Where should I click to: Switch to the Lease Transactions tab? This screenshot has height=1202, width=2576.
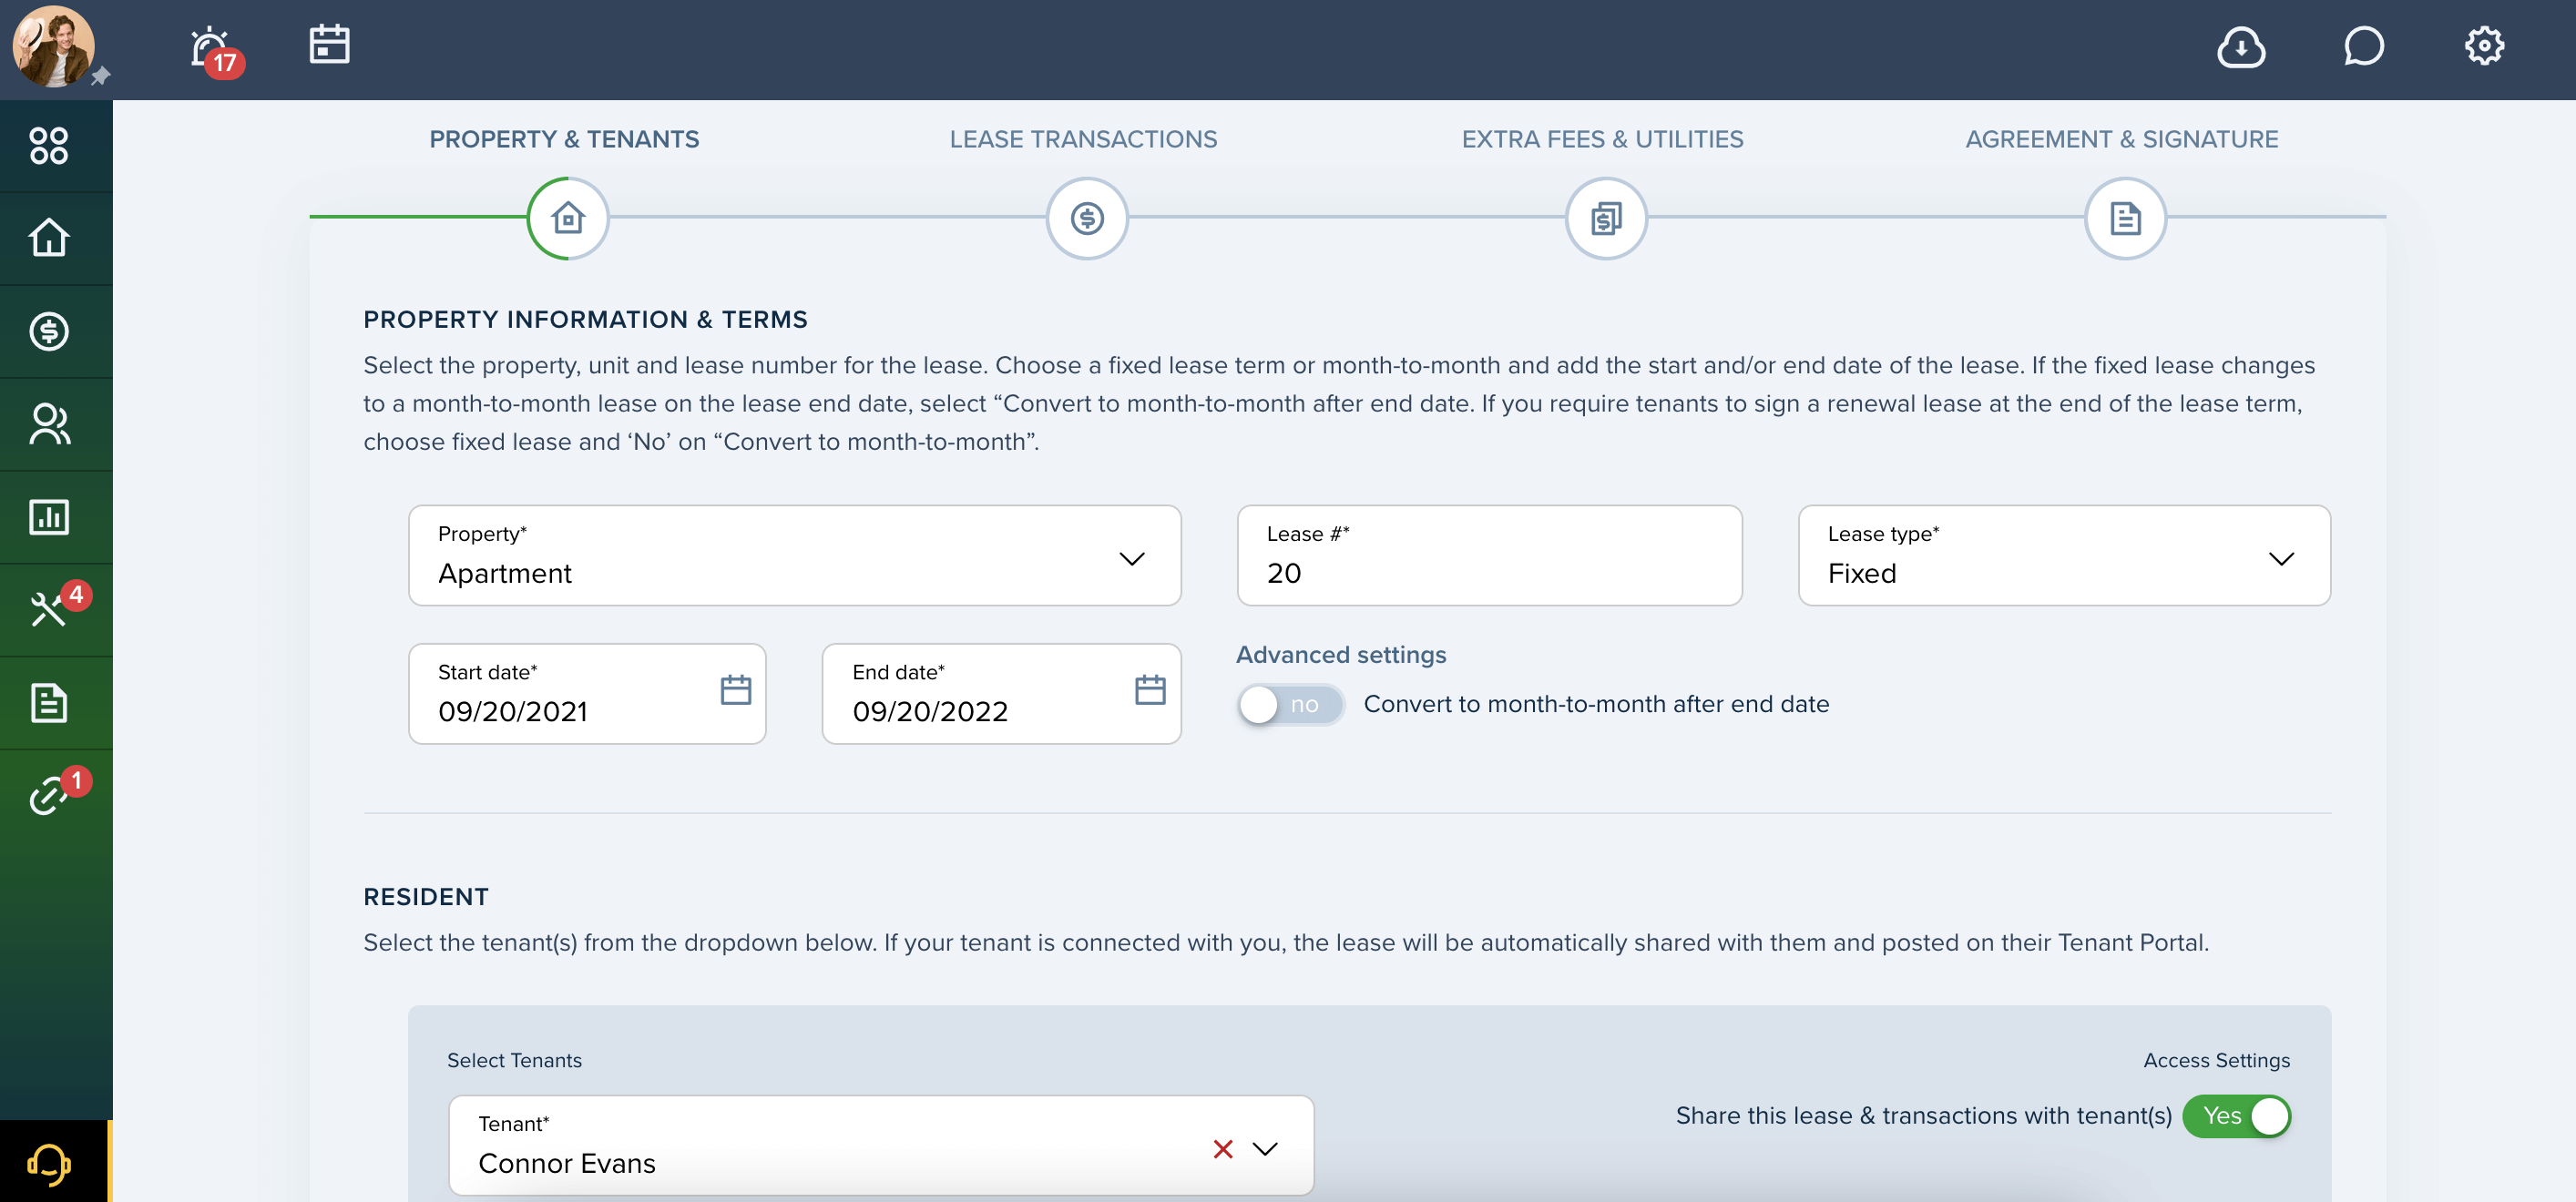[1083, 139]
